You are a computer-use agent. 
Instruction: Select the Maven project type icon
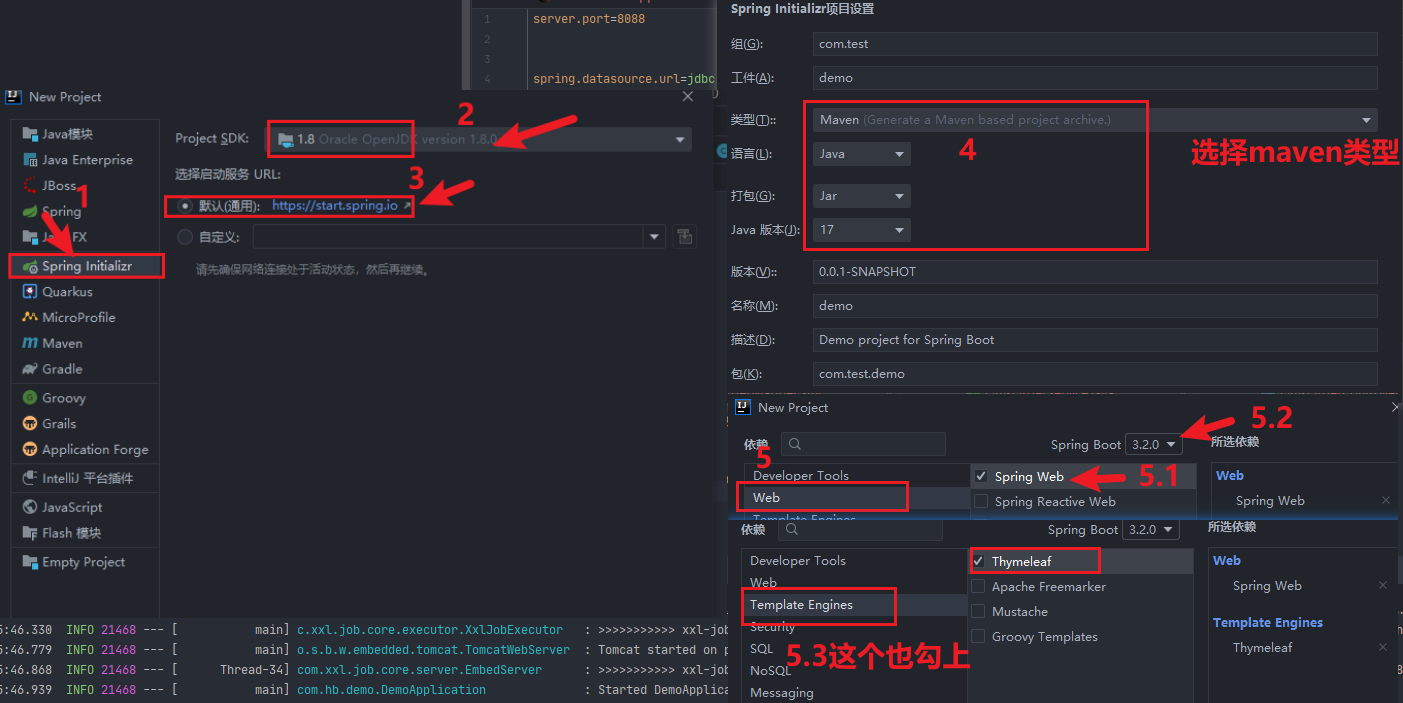coord(29,343)
